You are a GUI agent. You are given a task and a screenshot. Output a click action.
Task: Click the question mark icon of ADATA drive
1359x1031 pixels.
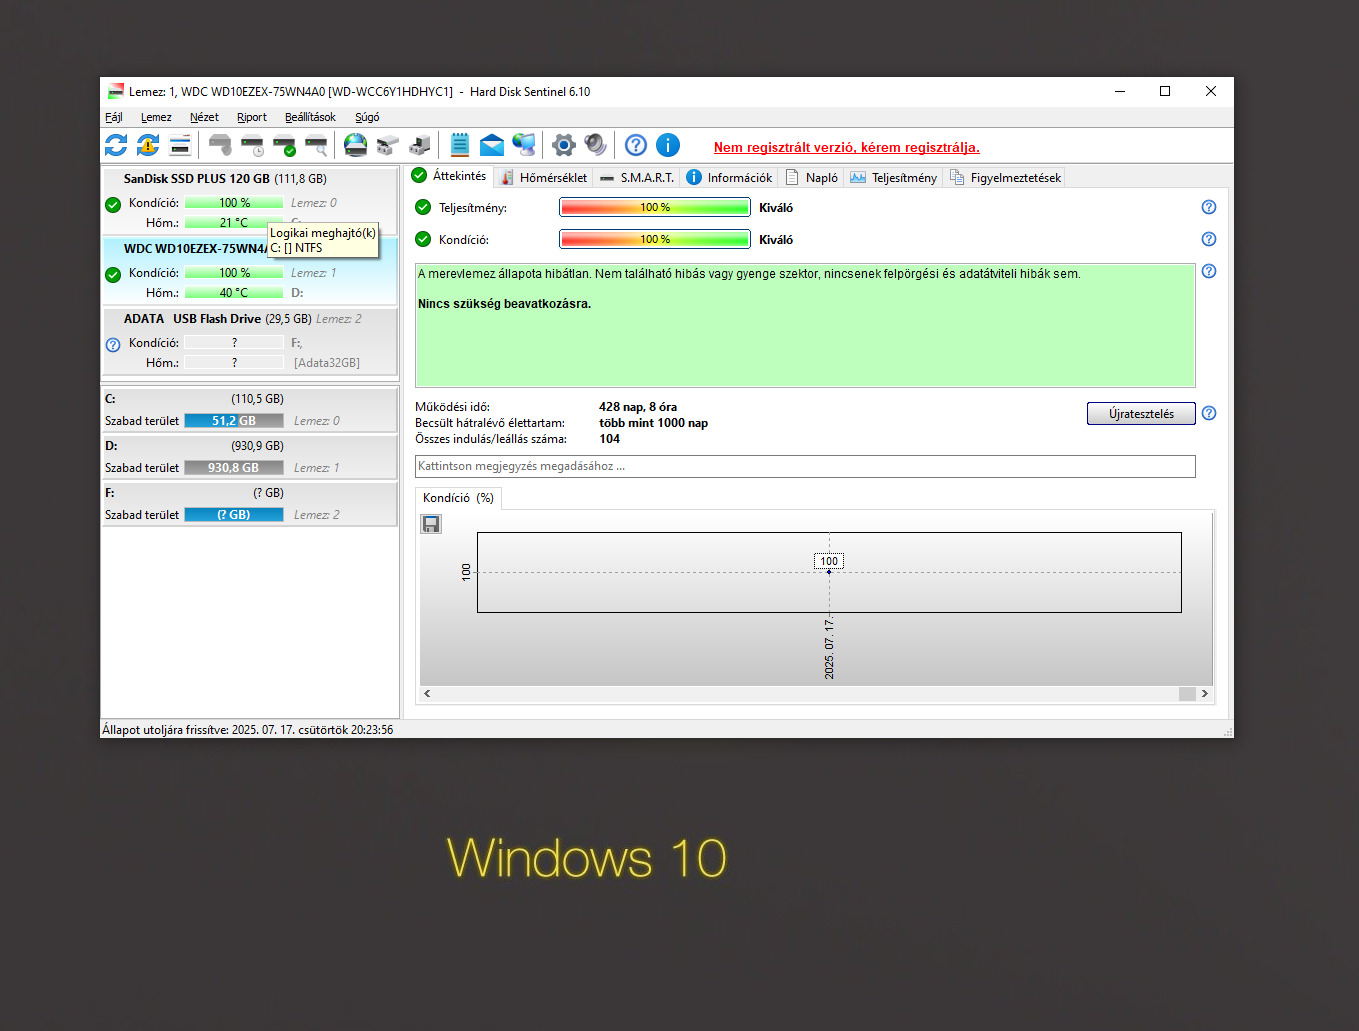[113, 345]
